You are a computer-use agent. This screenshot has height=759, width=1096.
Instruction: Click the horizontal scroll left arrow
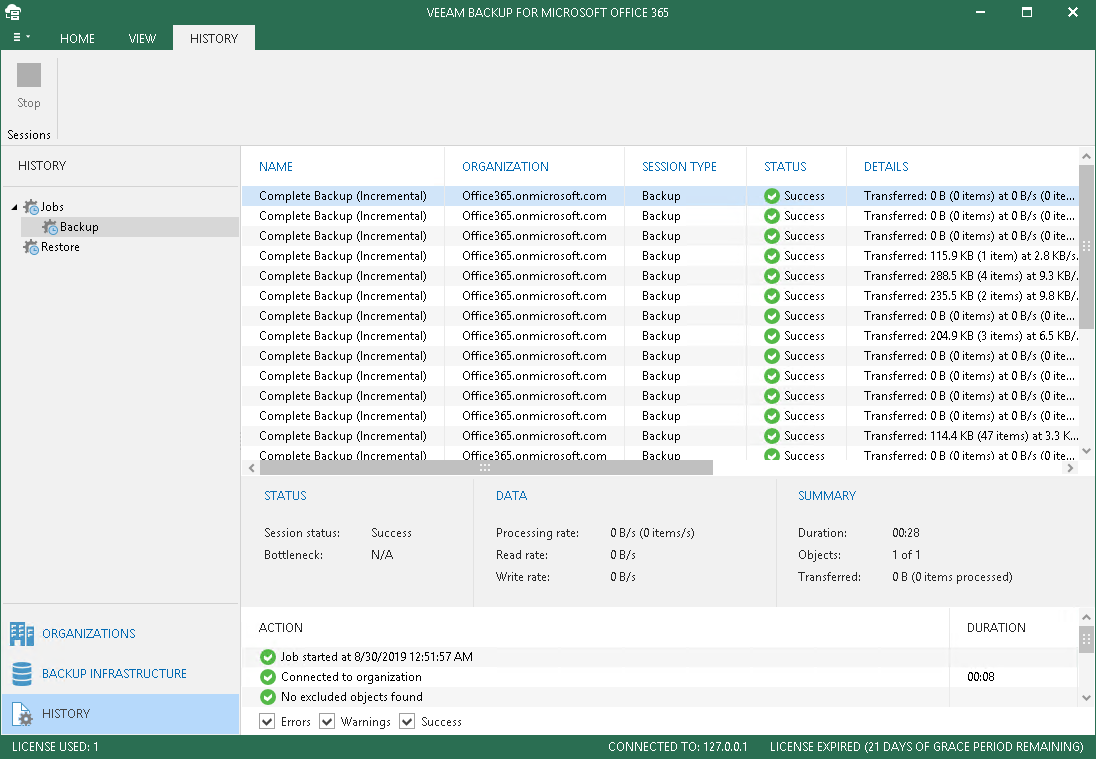[x=252, y=468]
